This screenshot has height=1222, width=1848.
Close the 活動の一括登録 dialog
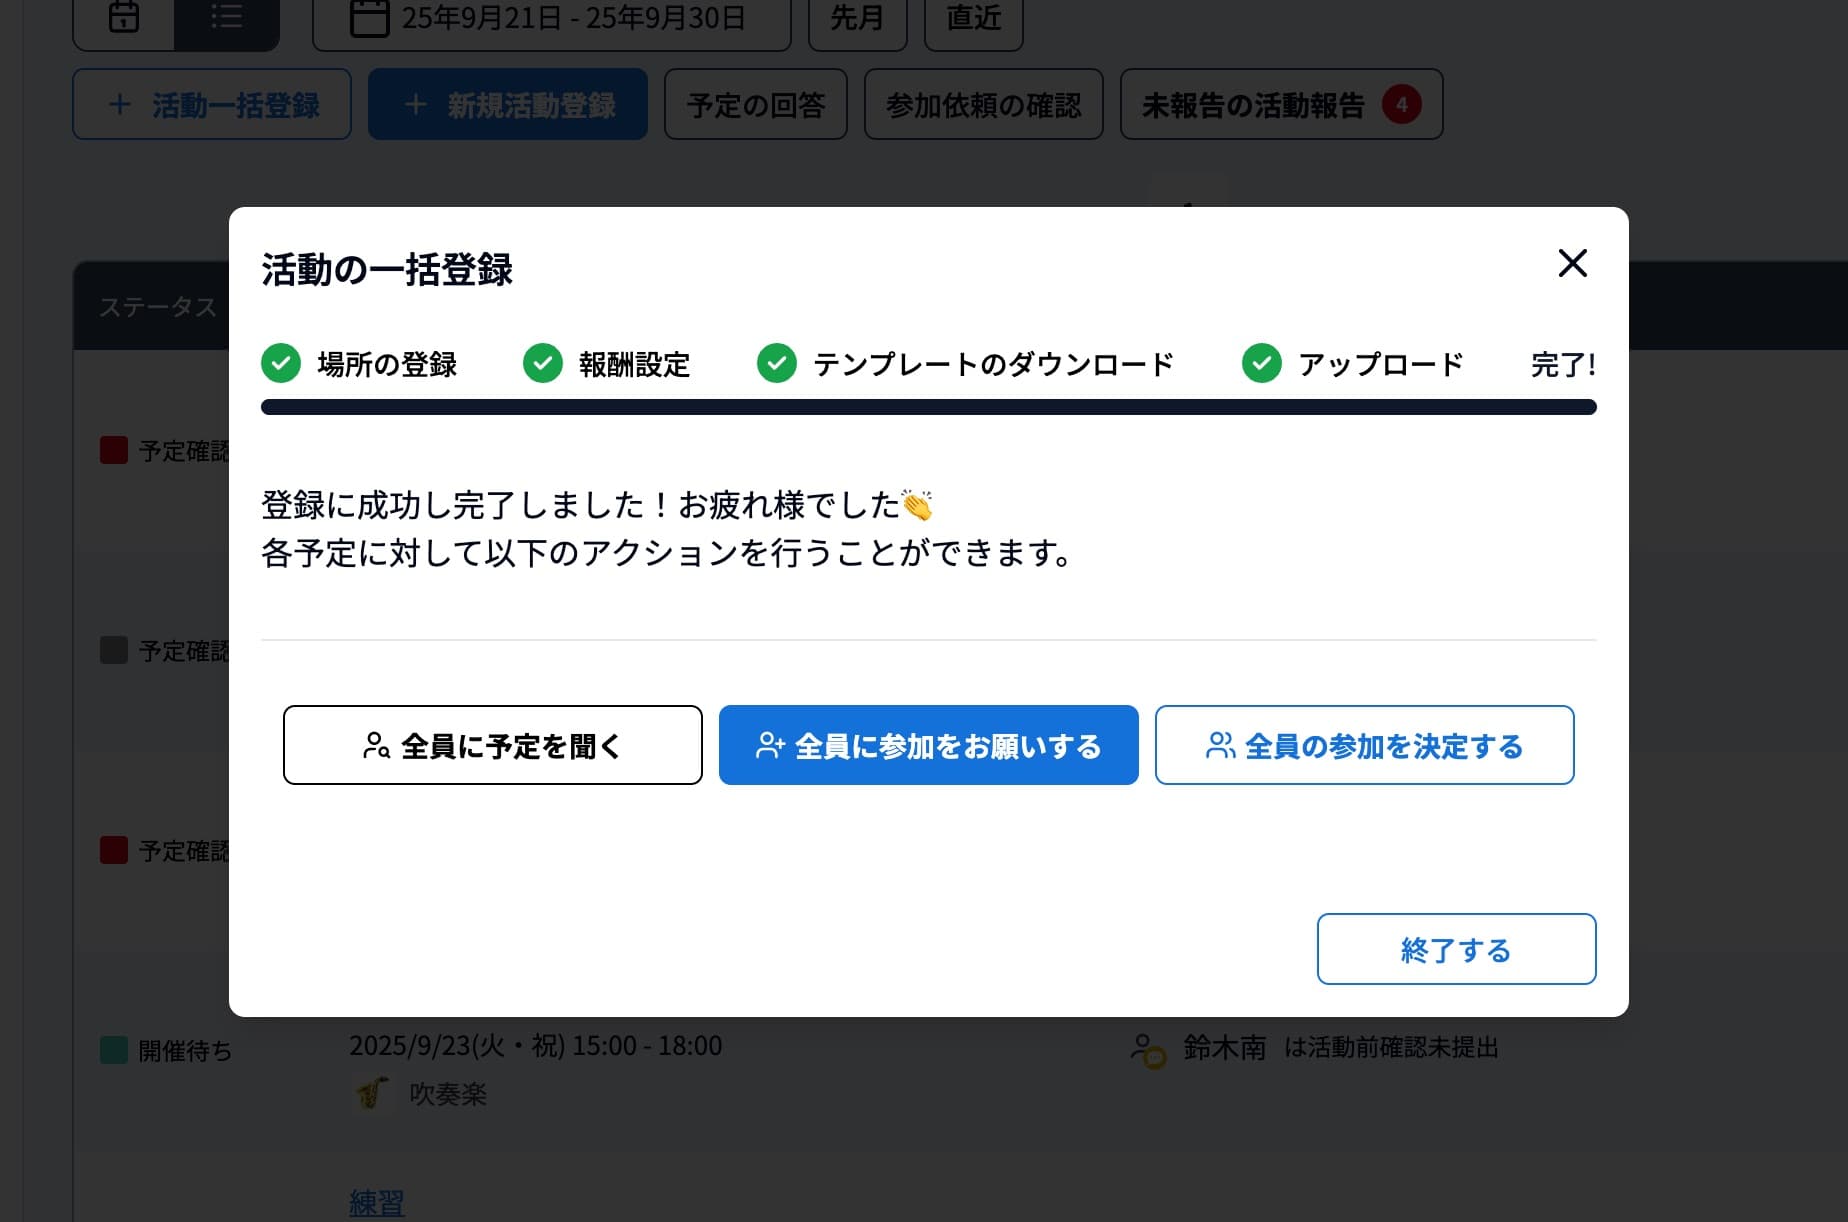1571,263
